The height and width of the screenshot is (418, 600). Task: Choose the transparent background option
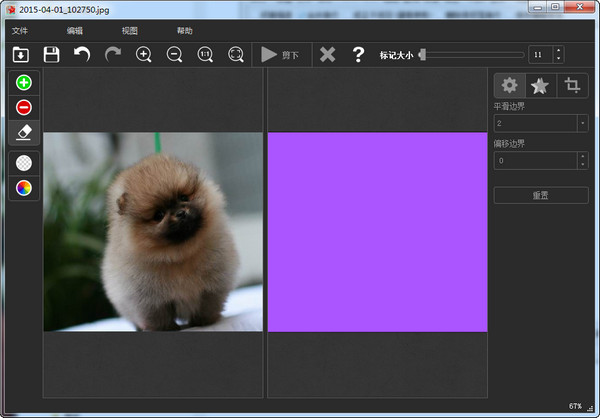coord(24,163)
